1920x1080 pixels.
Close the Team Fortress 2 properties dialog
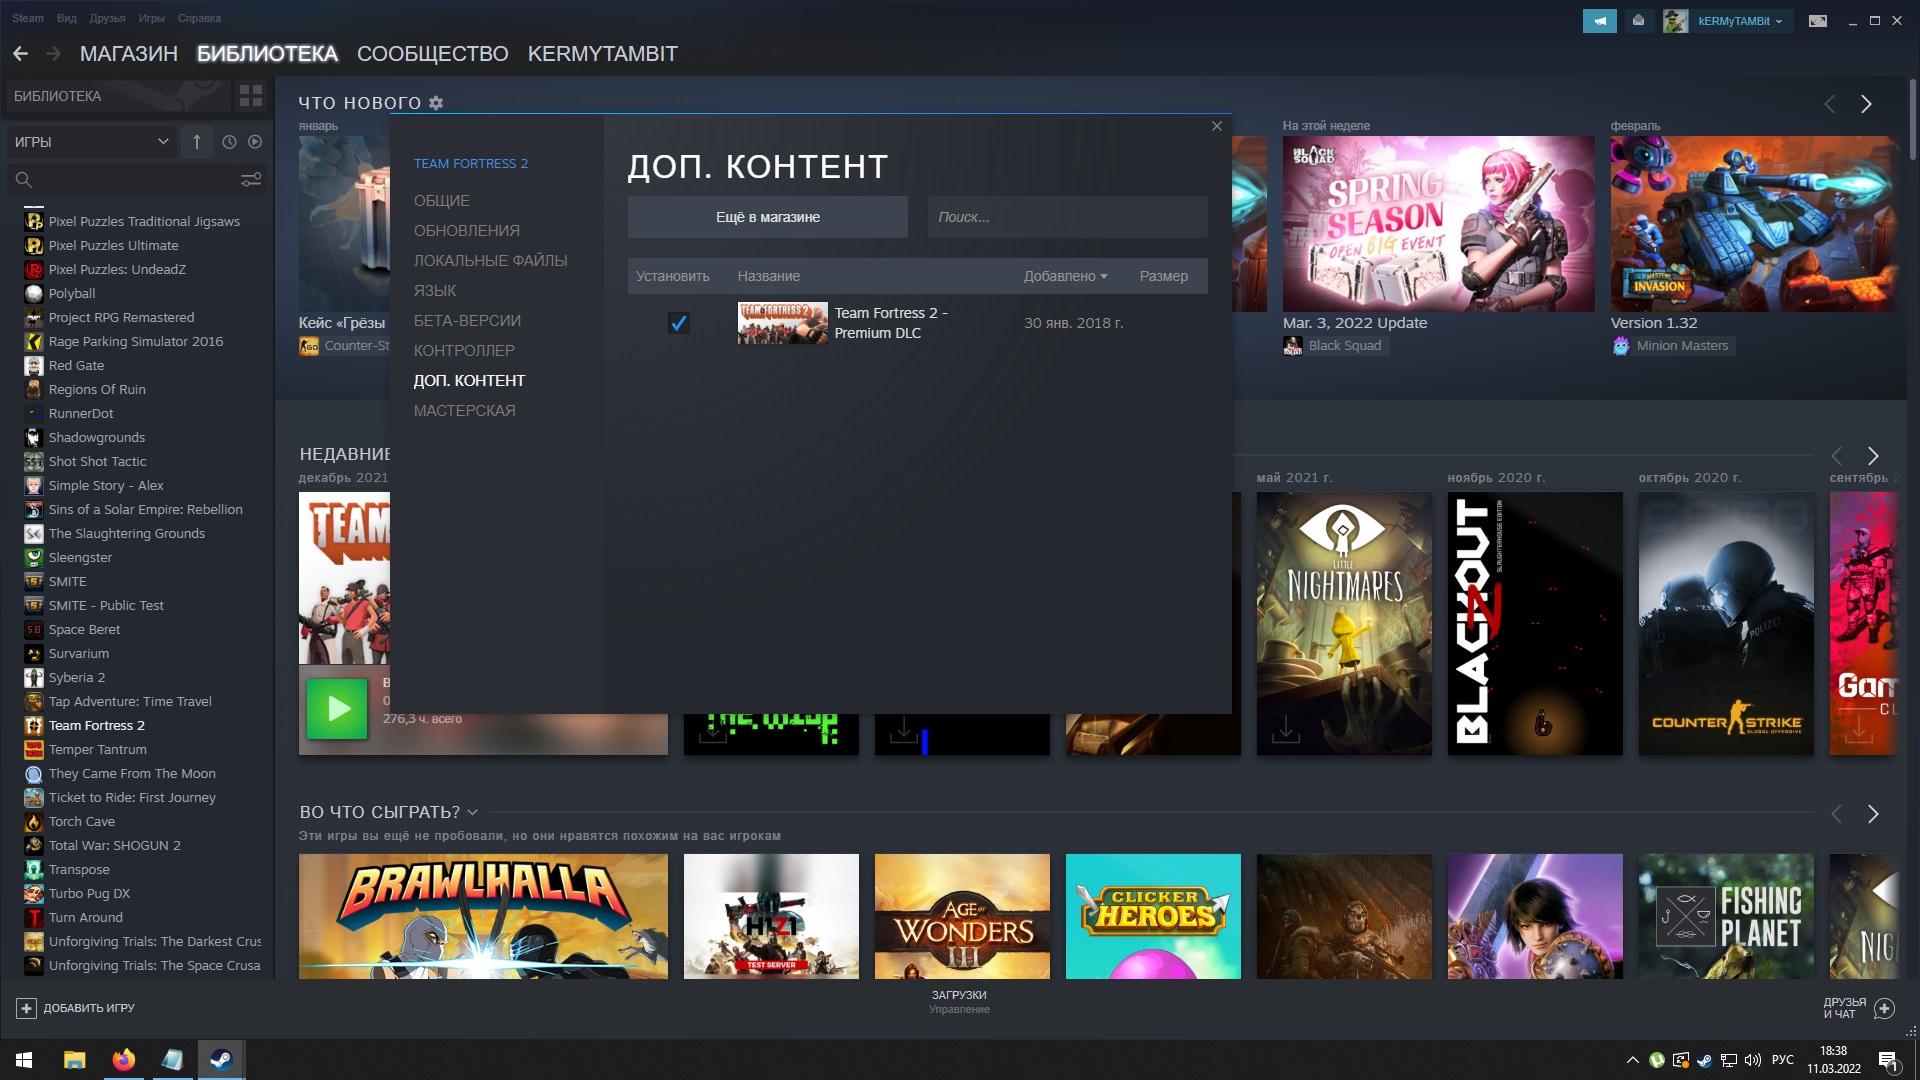coord(1217,126)
